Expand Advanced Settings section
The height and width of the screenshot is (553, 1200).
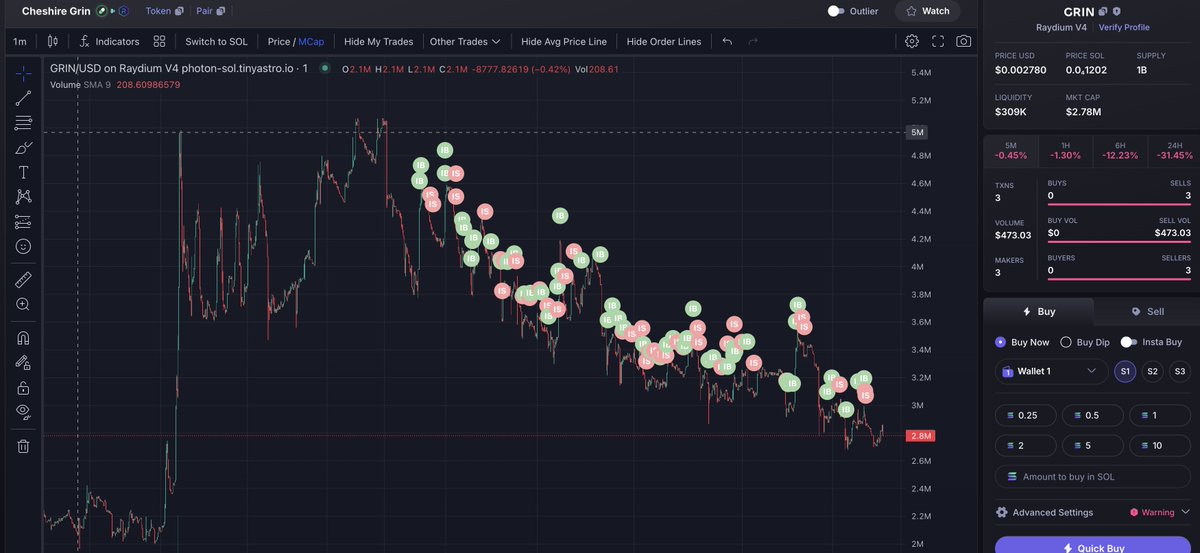1045,512
